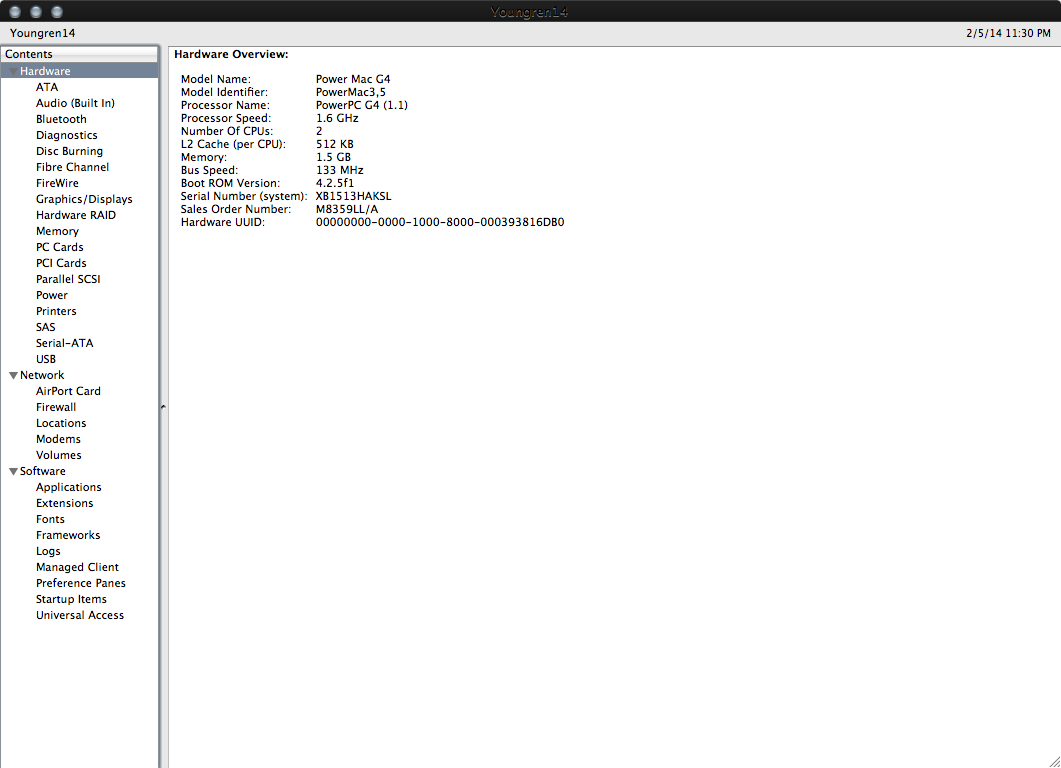Select the Network category row
Image resolution: width=1061 pixels, height=768 pixels.
80,375
